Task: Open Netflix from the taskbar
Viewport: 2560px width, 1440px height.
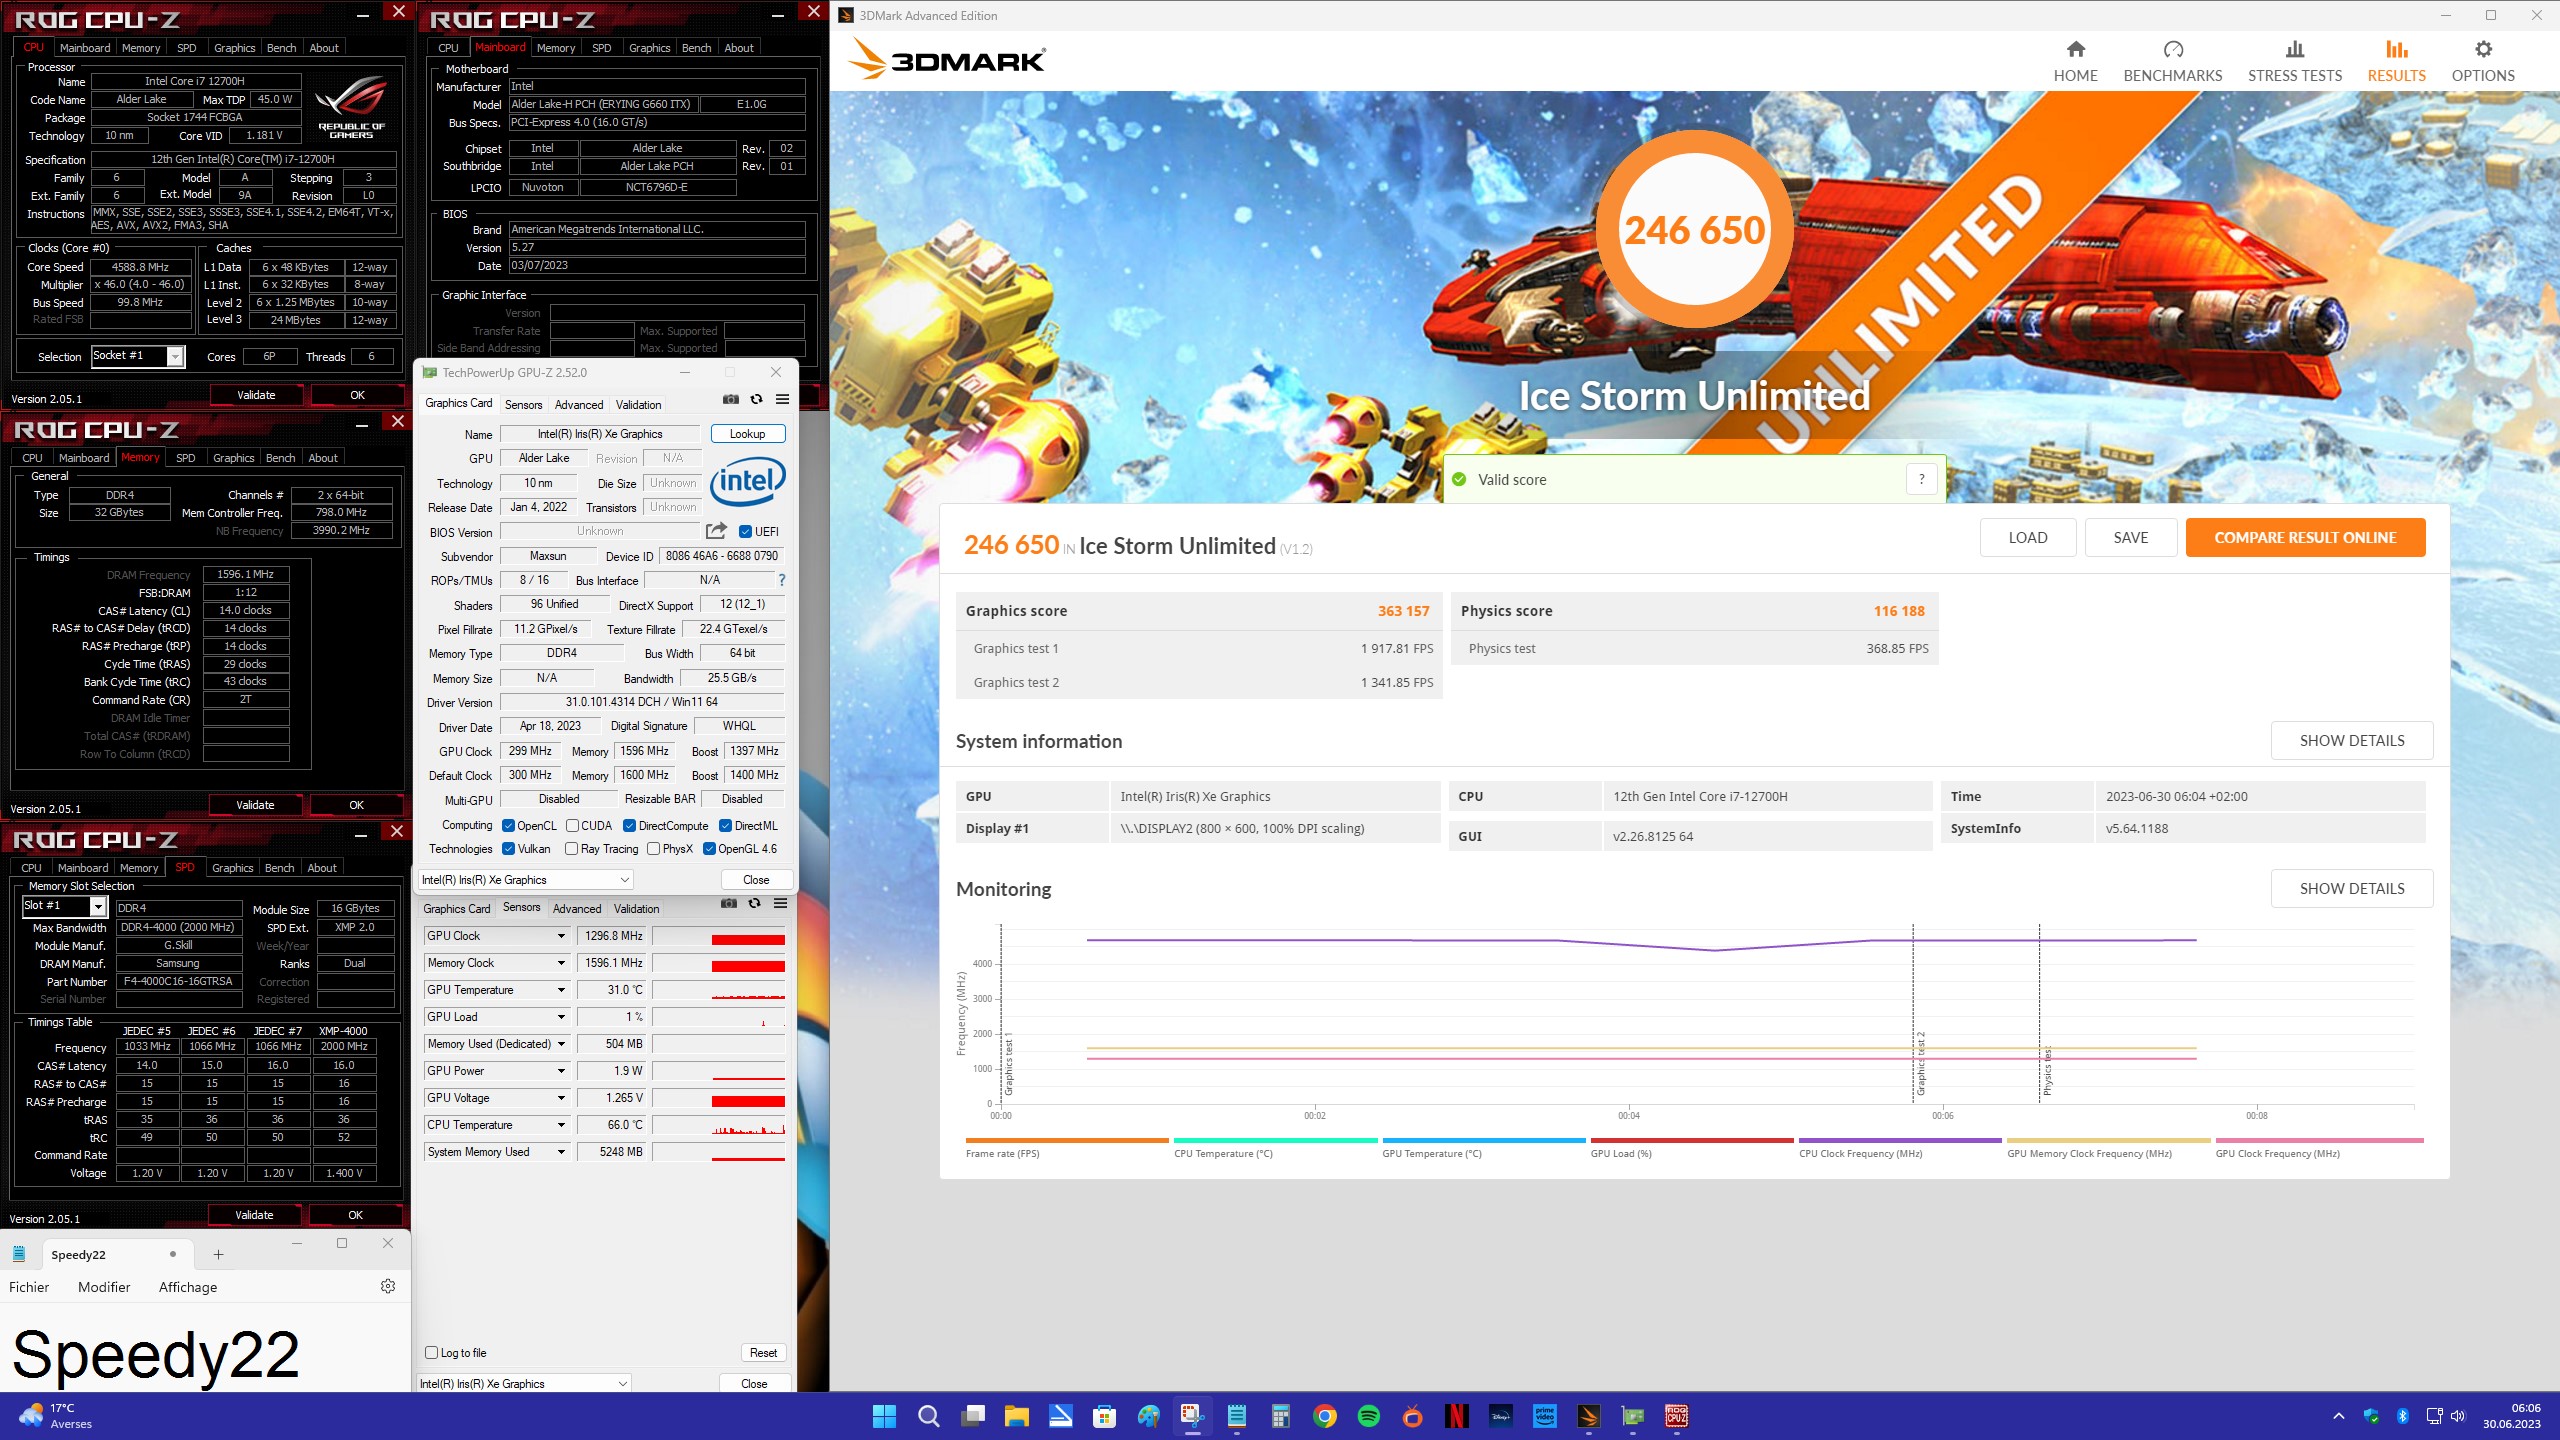Action: pyautogui.click(x=1457, y=1416)
